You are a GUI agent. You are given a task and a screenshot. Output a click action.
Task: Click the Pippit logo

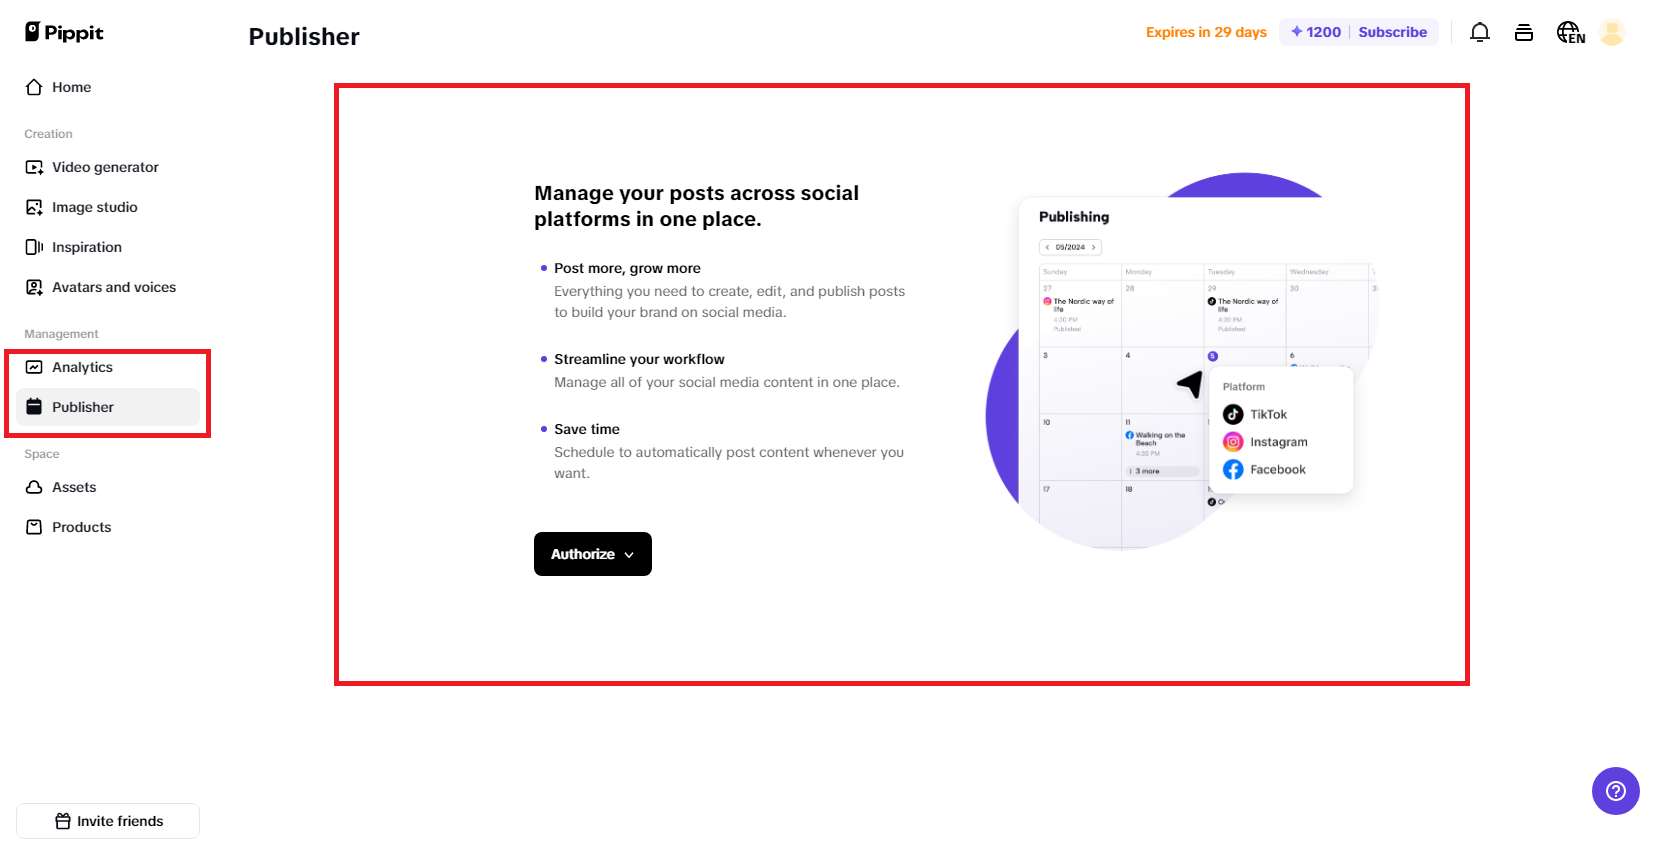point(62,31)
